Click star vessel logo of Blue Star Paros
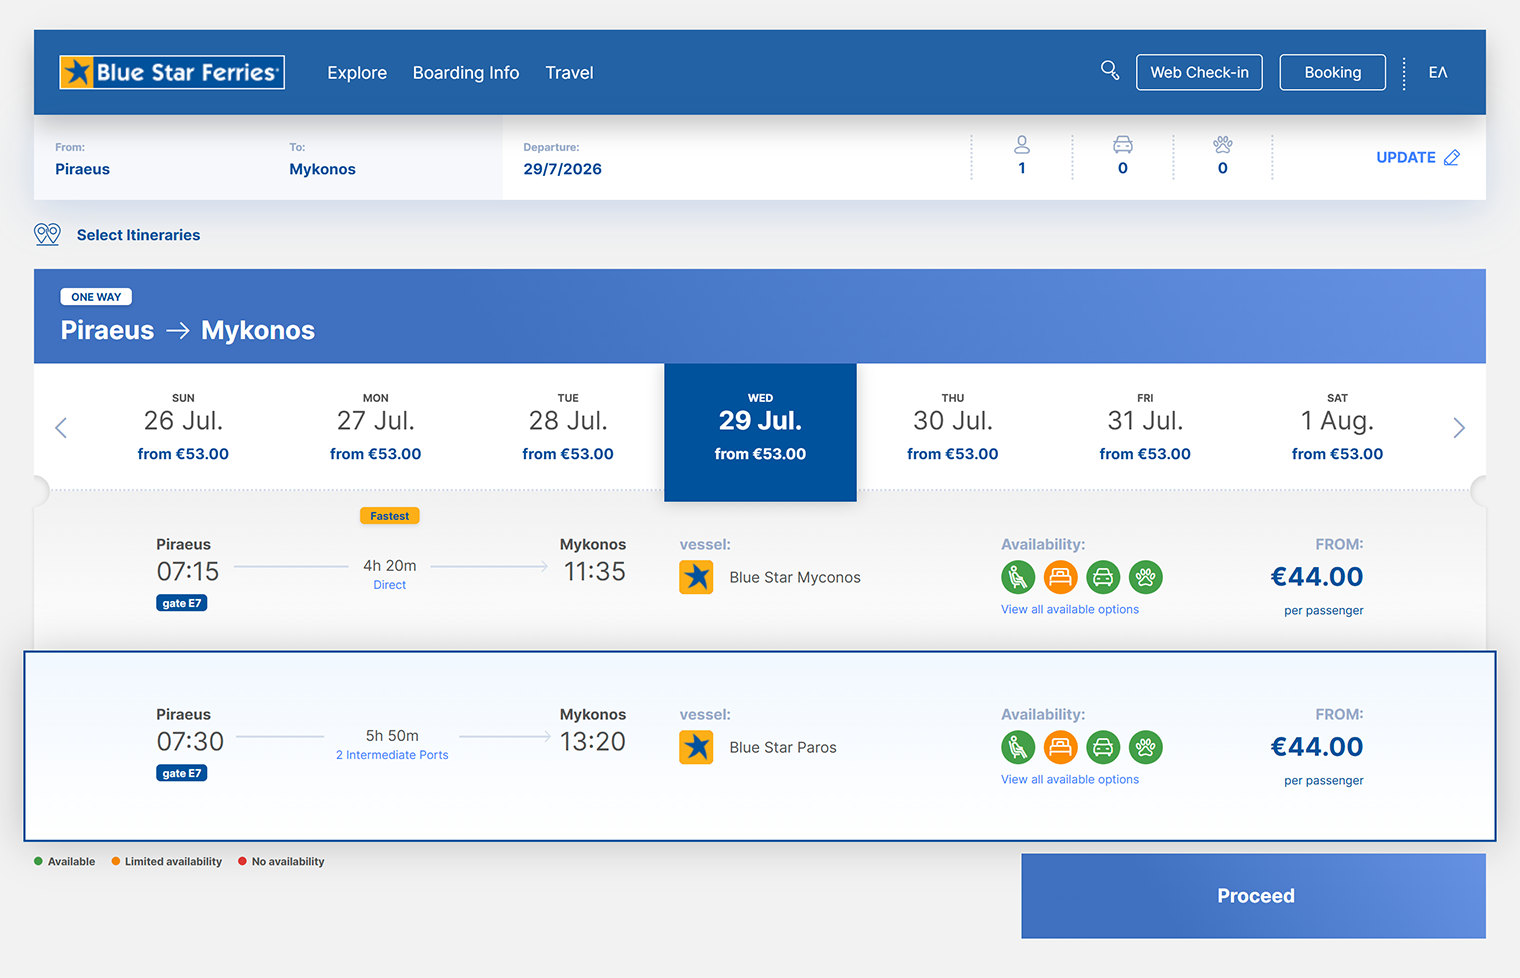The width and height of the screenshot is (1520, 978). coord(696,747)
